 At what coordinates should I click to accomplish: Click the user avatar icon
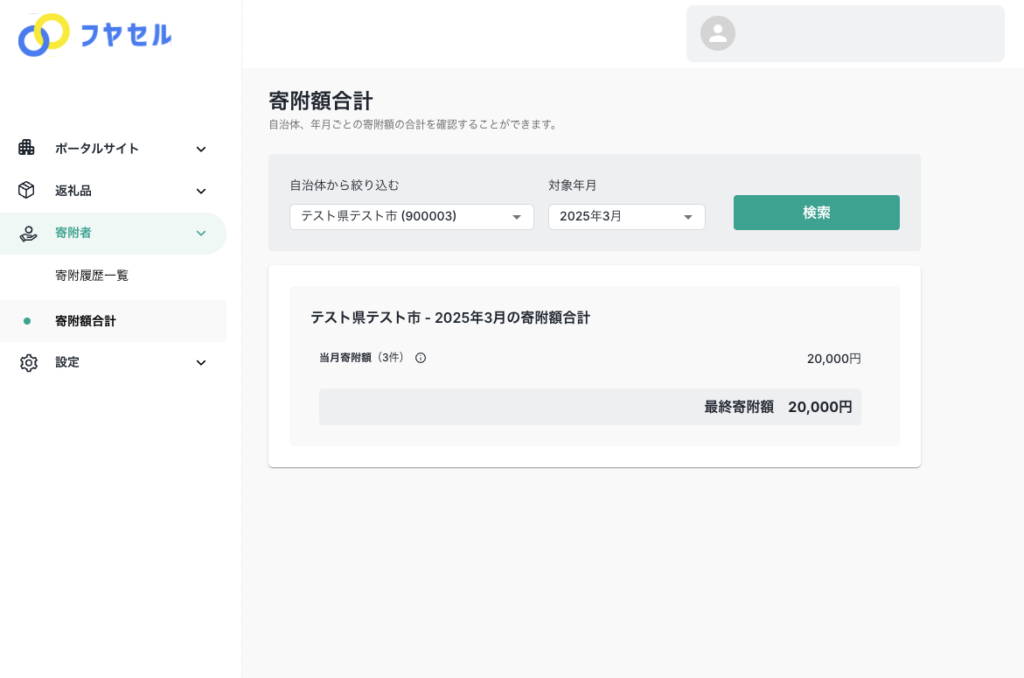pyautogui.click(x=717, y=33)
